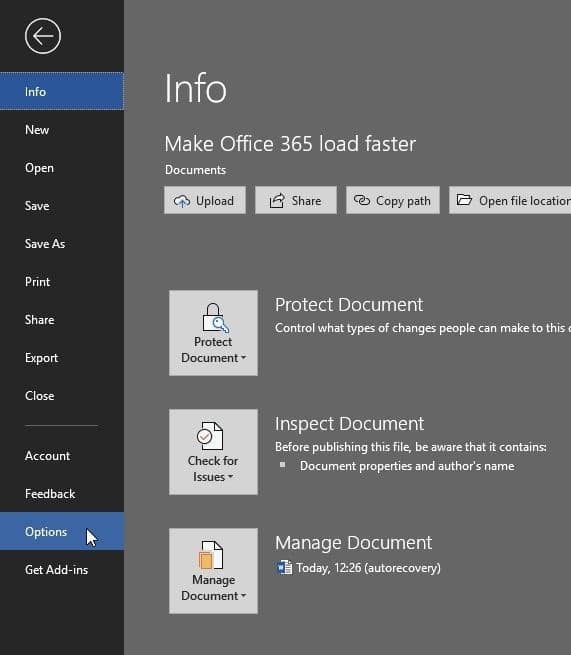Click the Check for Issues document icon
The width and height of the screenshot is (571, 655).
211,436
